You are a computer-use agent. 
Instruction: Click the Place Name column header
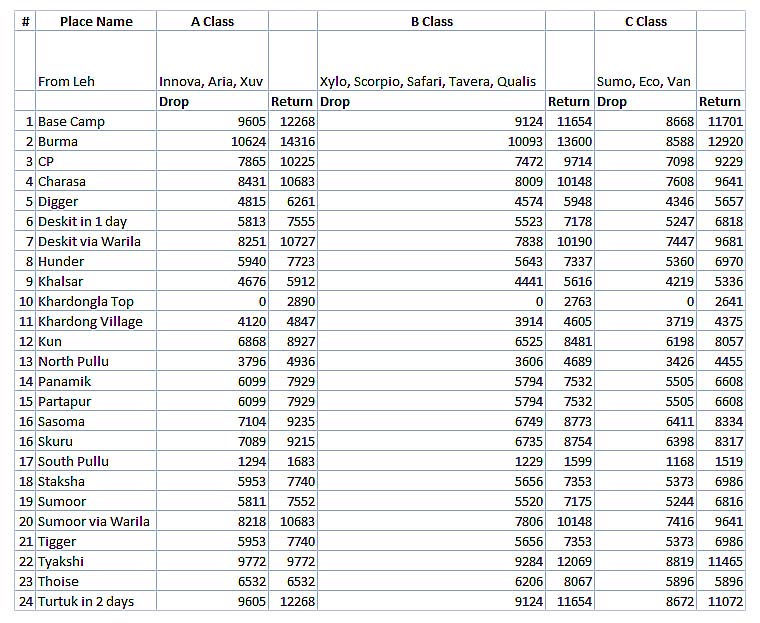click(x=96, y=21)
